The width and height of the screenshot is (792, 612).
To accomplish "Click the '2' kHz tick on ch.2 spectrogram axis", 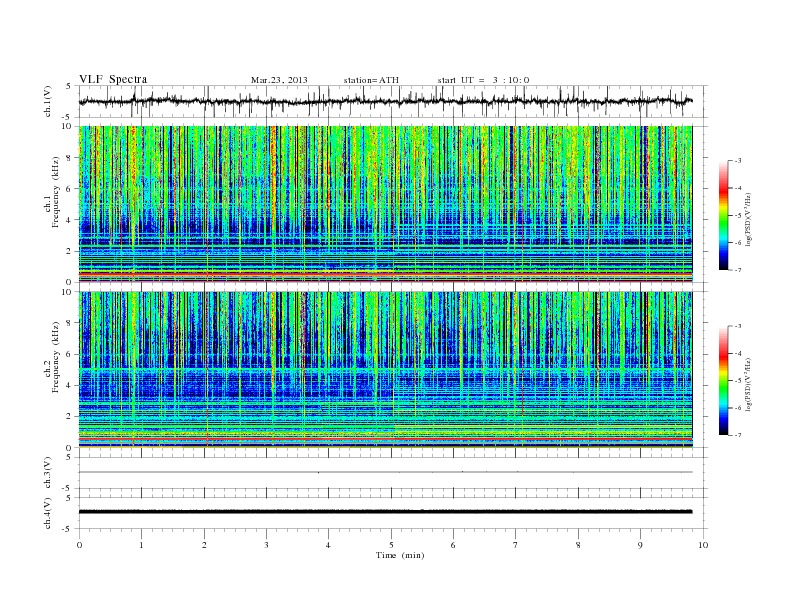I will [x=70, y=417].
